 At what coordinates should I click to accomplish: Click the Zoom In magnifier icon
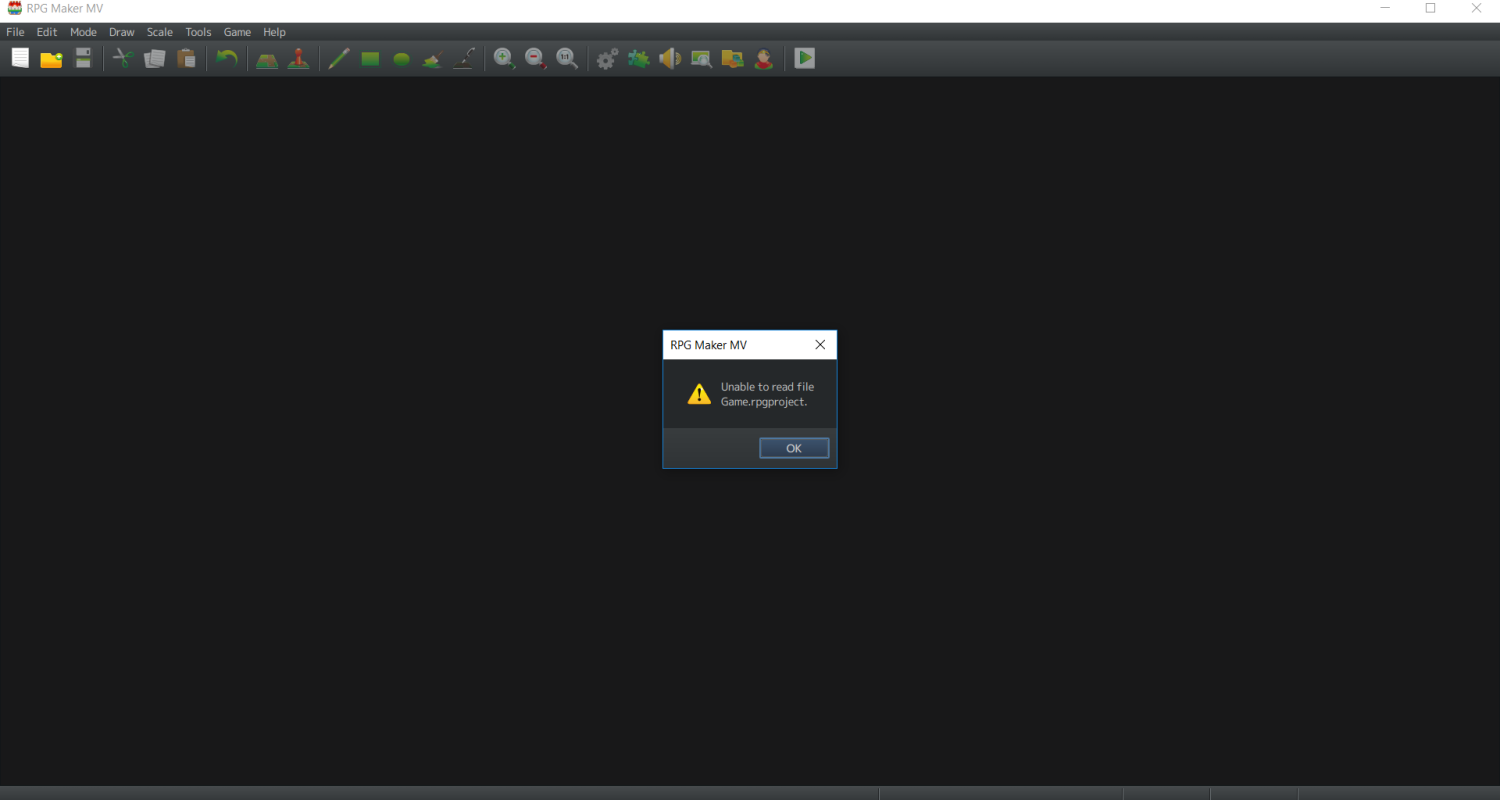coord(505,59)
